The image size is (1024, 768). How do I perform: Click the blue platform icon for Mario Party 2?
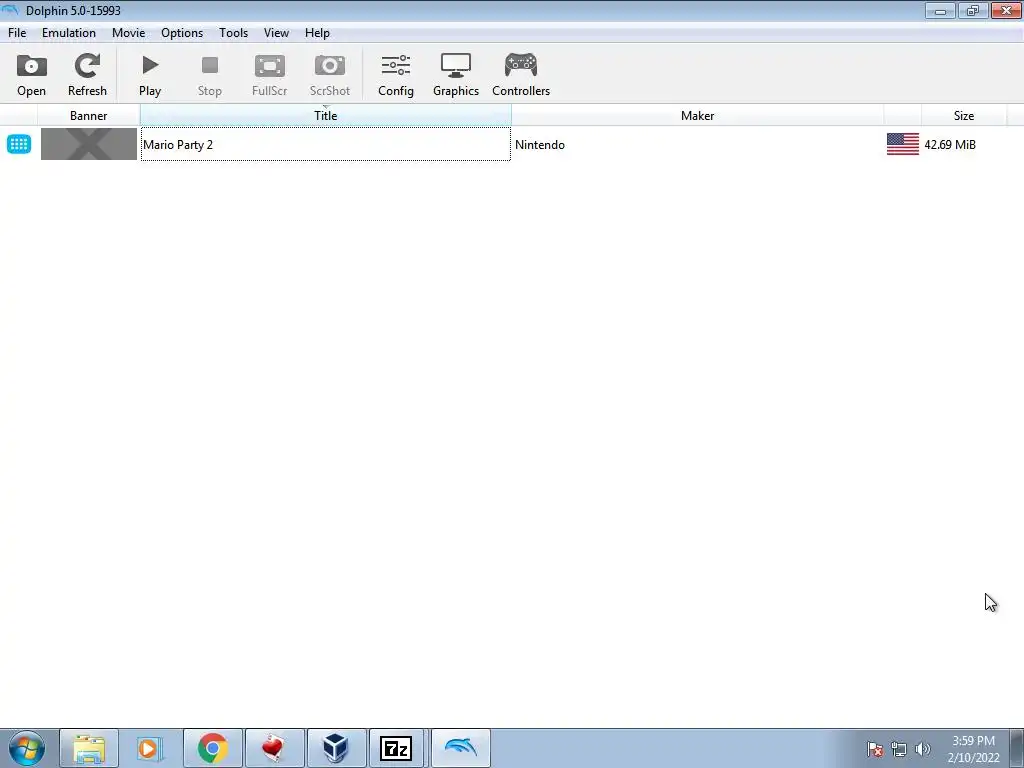coord(19,144)
